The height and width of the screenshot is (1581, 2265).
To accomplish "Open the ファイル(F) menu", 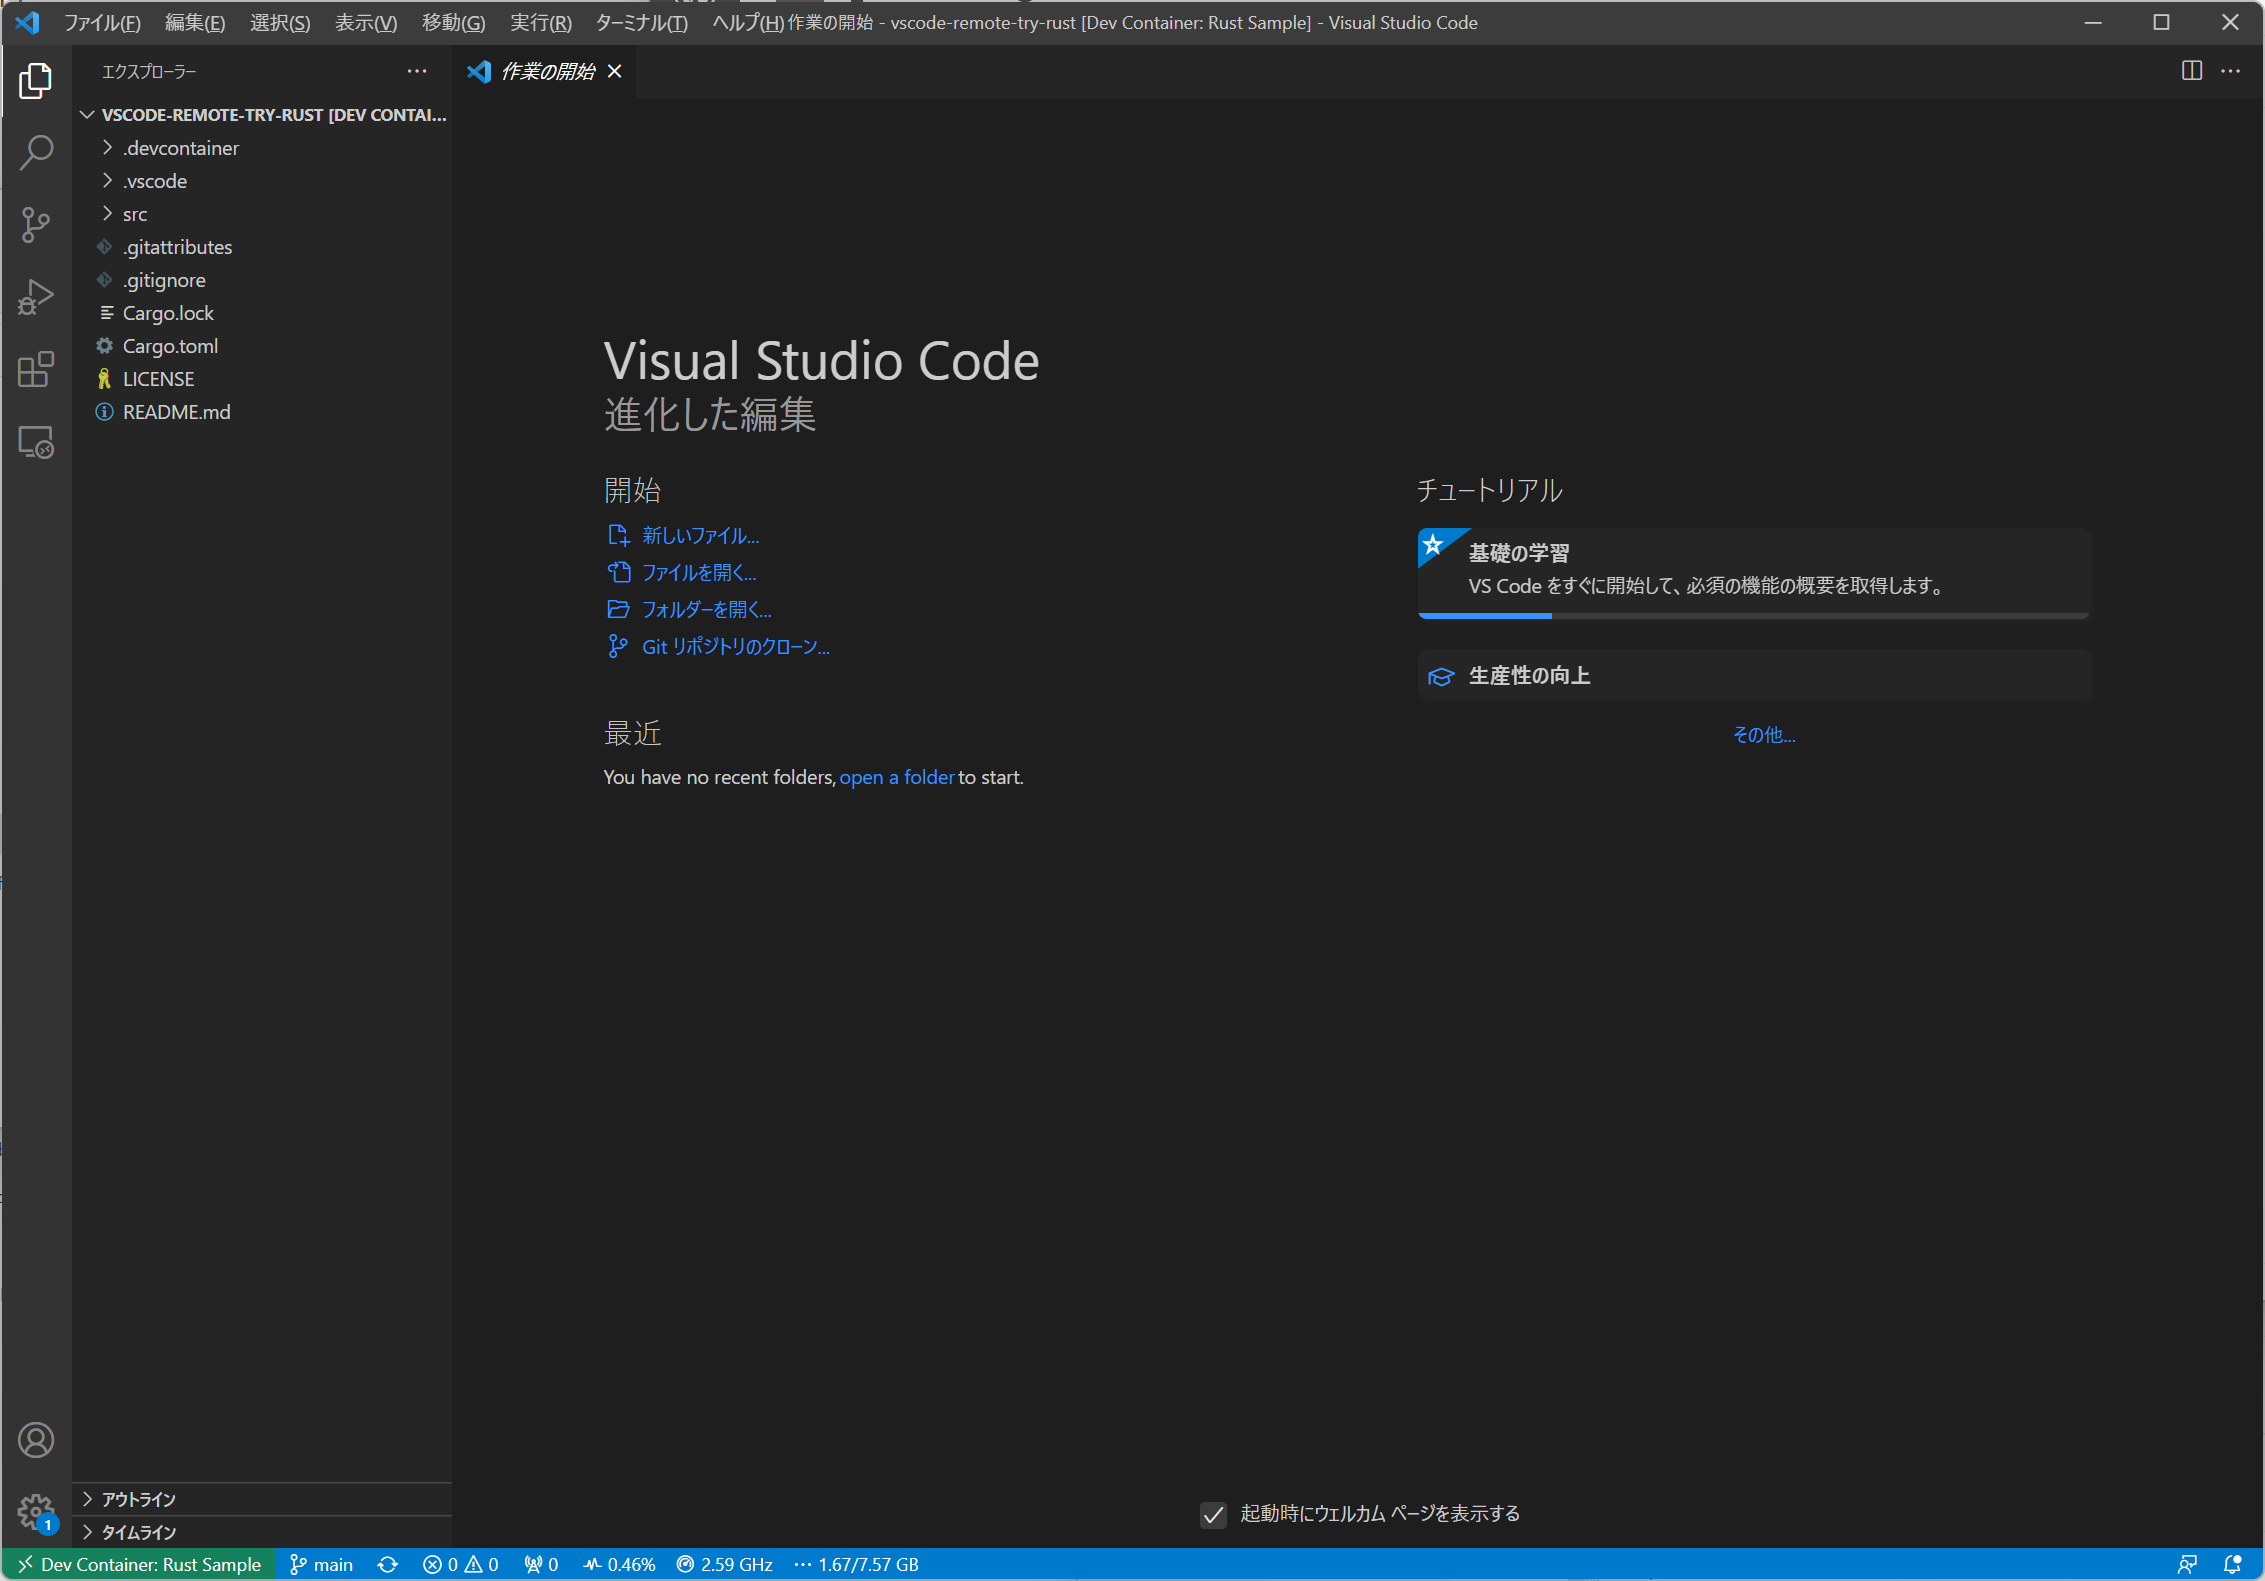I will tap(103, 22).
